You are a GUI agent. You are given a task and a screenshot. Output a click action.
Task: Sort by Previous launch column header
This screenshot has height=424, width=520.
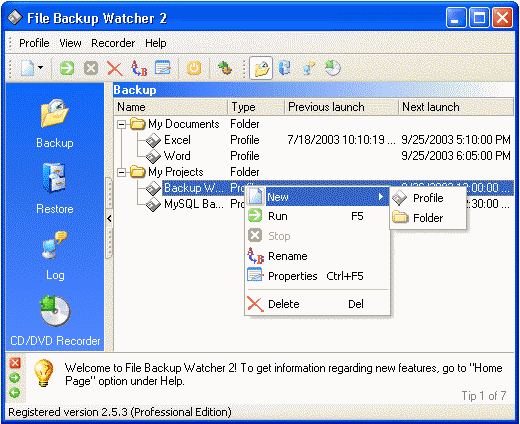(x=342, y=107)
